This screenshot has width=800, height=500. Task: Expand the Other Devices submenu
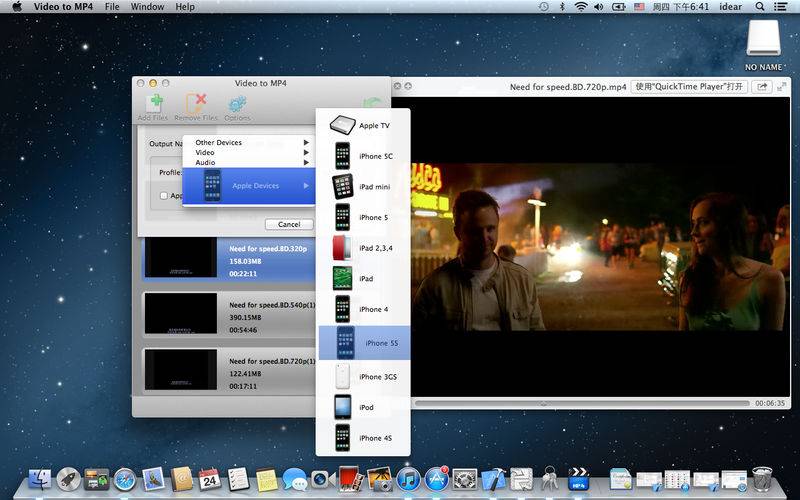click(x=249, y=142)
